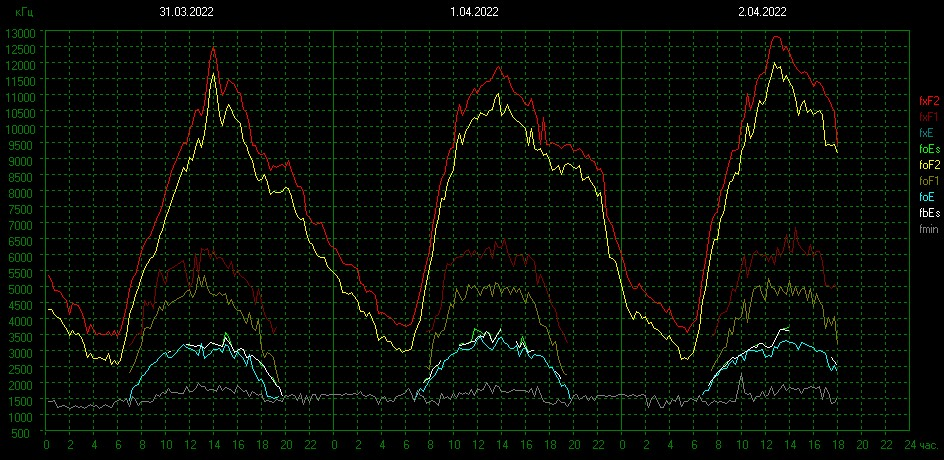This screenshot has width=944, height=460.
Task: Click the 13000 value on frequency axis
Action: coord(20,33)
